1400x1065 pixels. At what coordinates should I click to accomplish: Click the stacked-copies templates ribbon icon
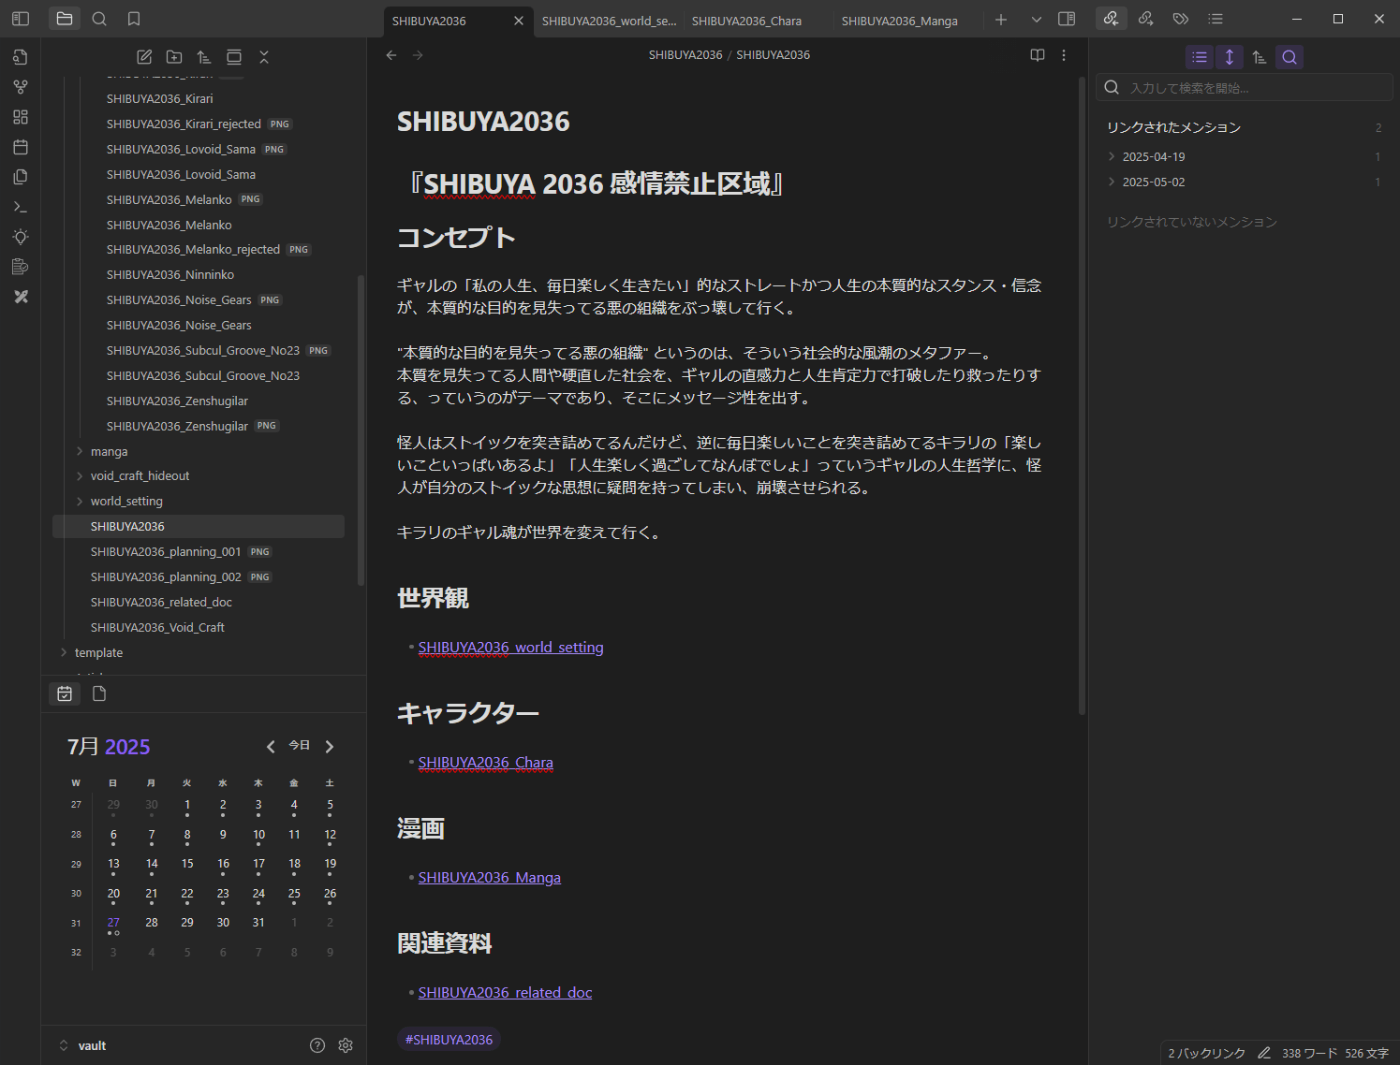(x=20, y=177)
